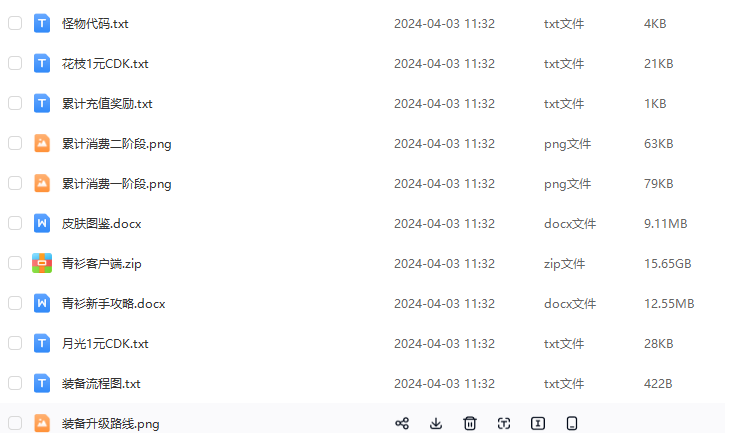
Task: Check the box for 月光1元CDK.txt
Action: 15,343
